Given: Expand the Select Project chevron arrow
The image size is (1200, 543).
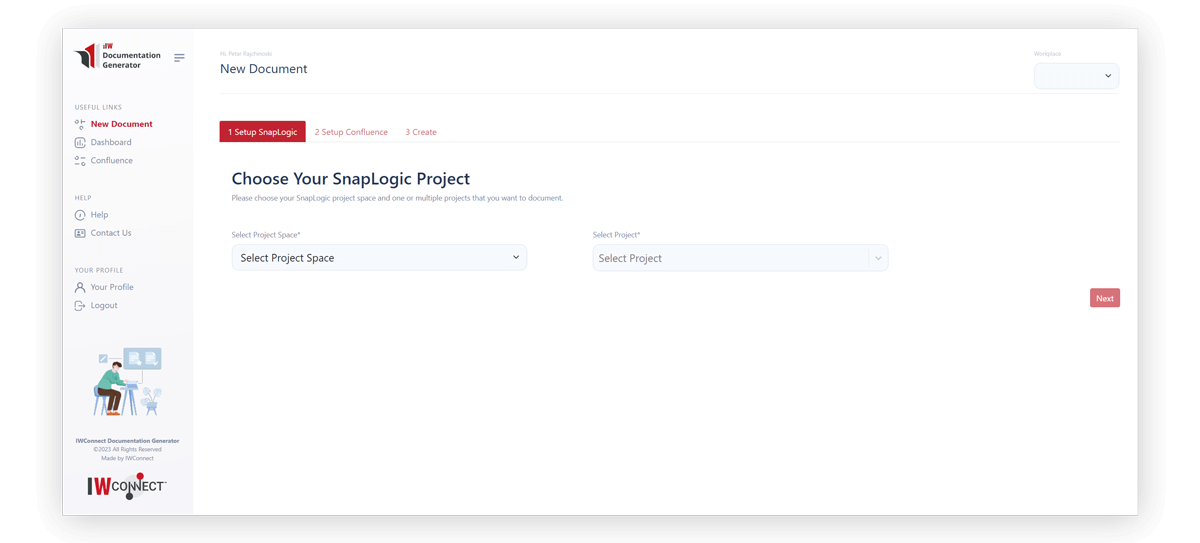Looking at the screenshot, I should coord(878,258).
